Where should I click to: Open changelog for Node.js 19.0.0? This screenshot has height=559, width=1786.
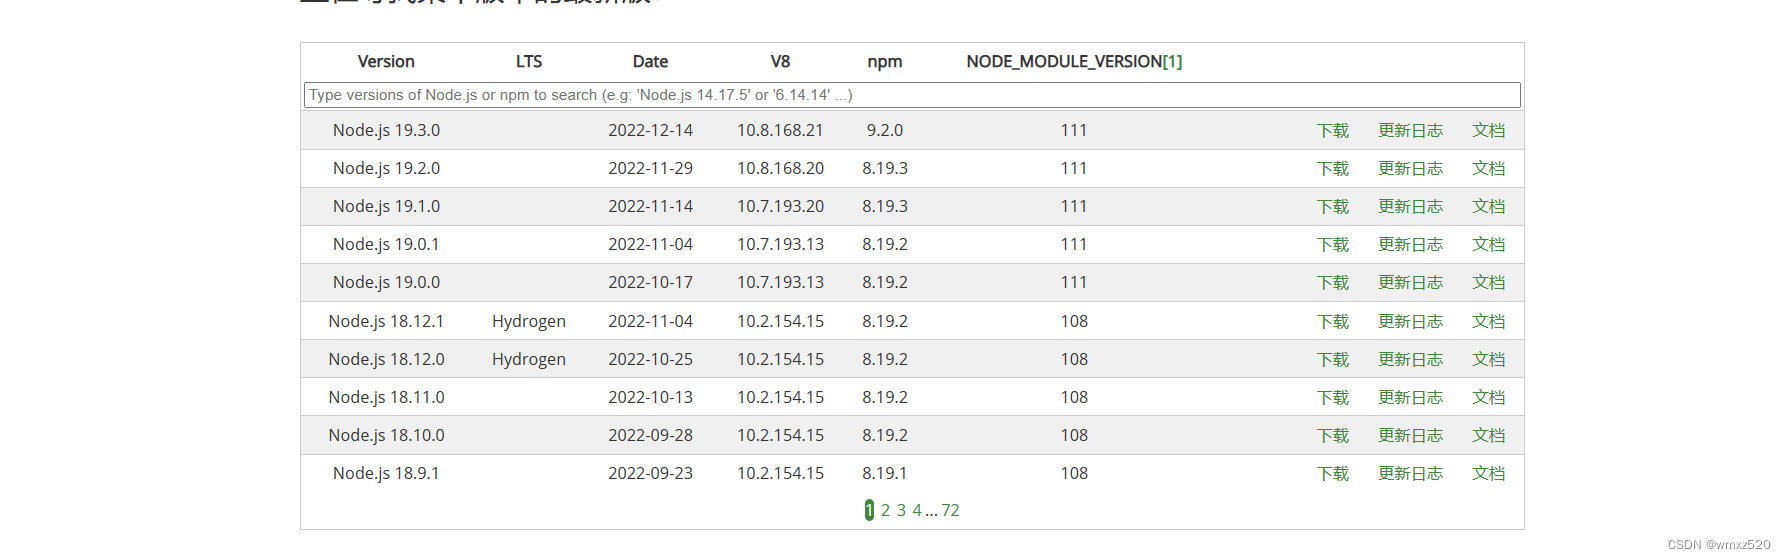1410,283
